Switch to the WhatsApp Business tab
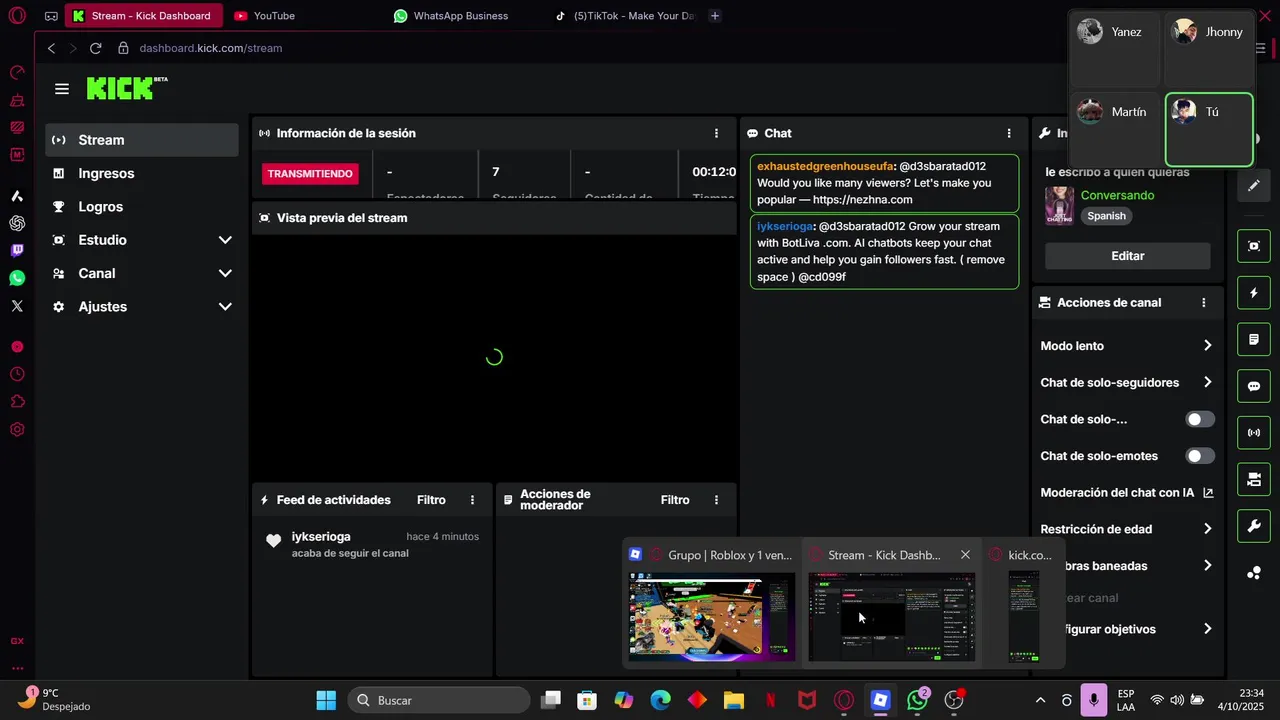1280x720 pixels. click(465, 16)
